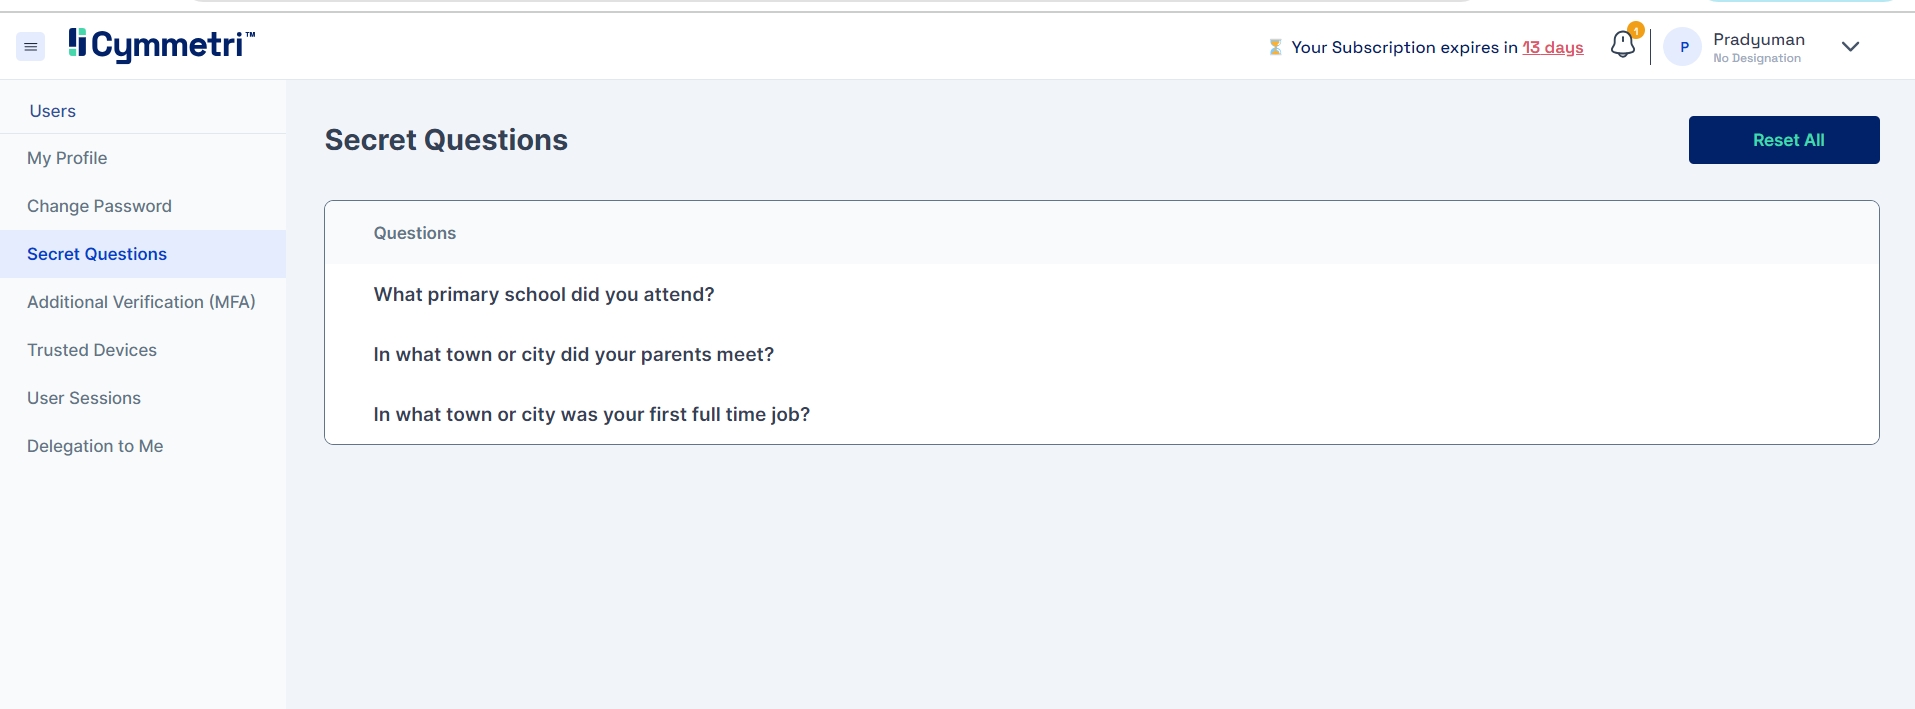View User Sessions page
This screenshot has width=1915, height=709.
pyautogui.click(x=84, y=398)
